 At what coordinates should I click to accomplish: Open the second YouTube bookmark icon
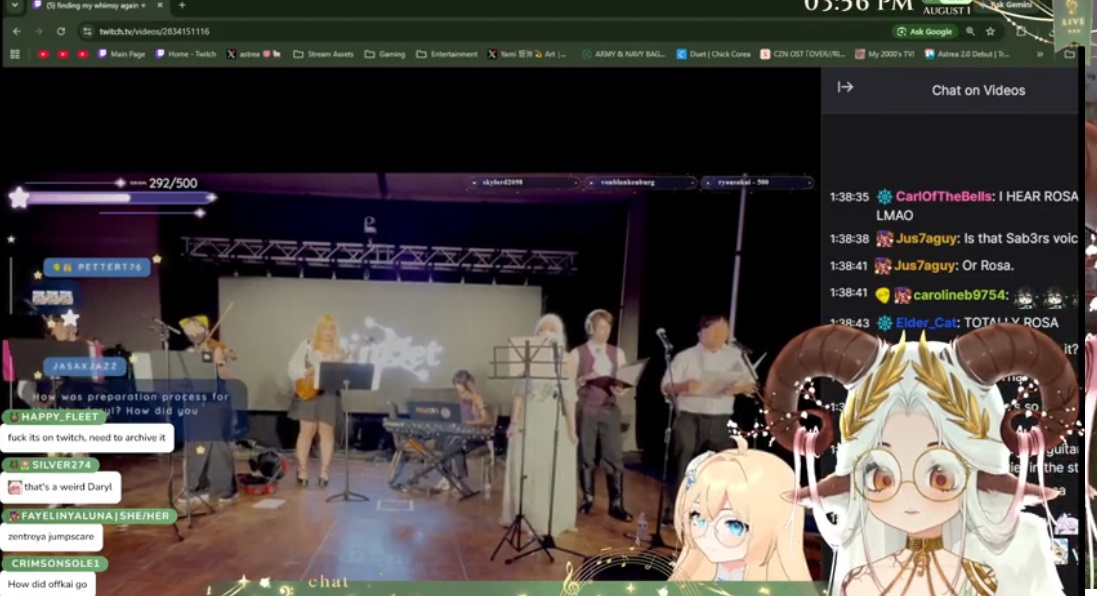[x=63, y=54]
